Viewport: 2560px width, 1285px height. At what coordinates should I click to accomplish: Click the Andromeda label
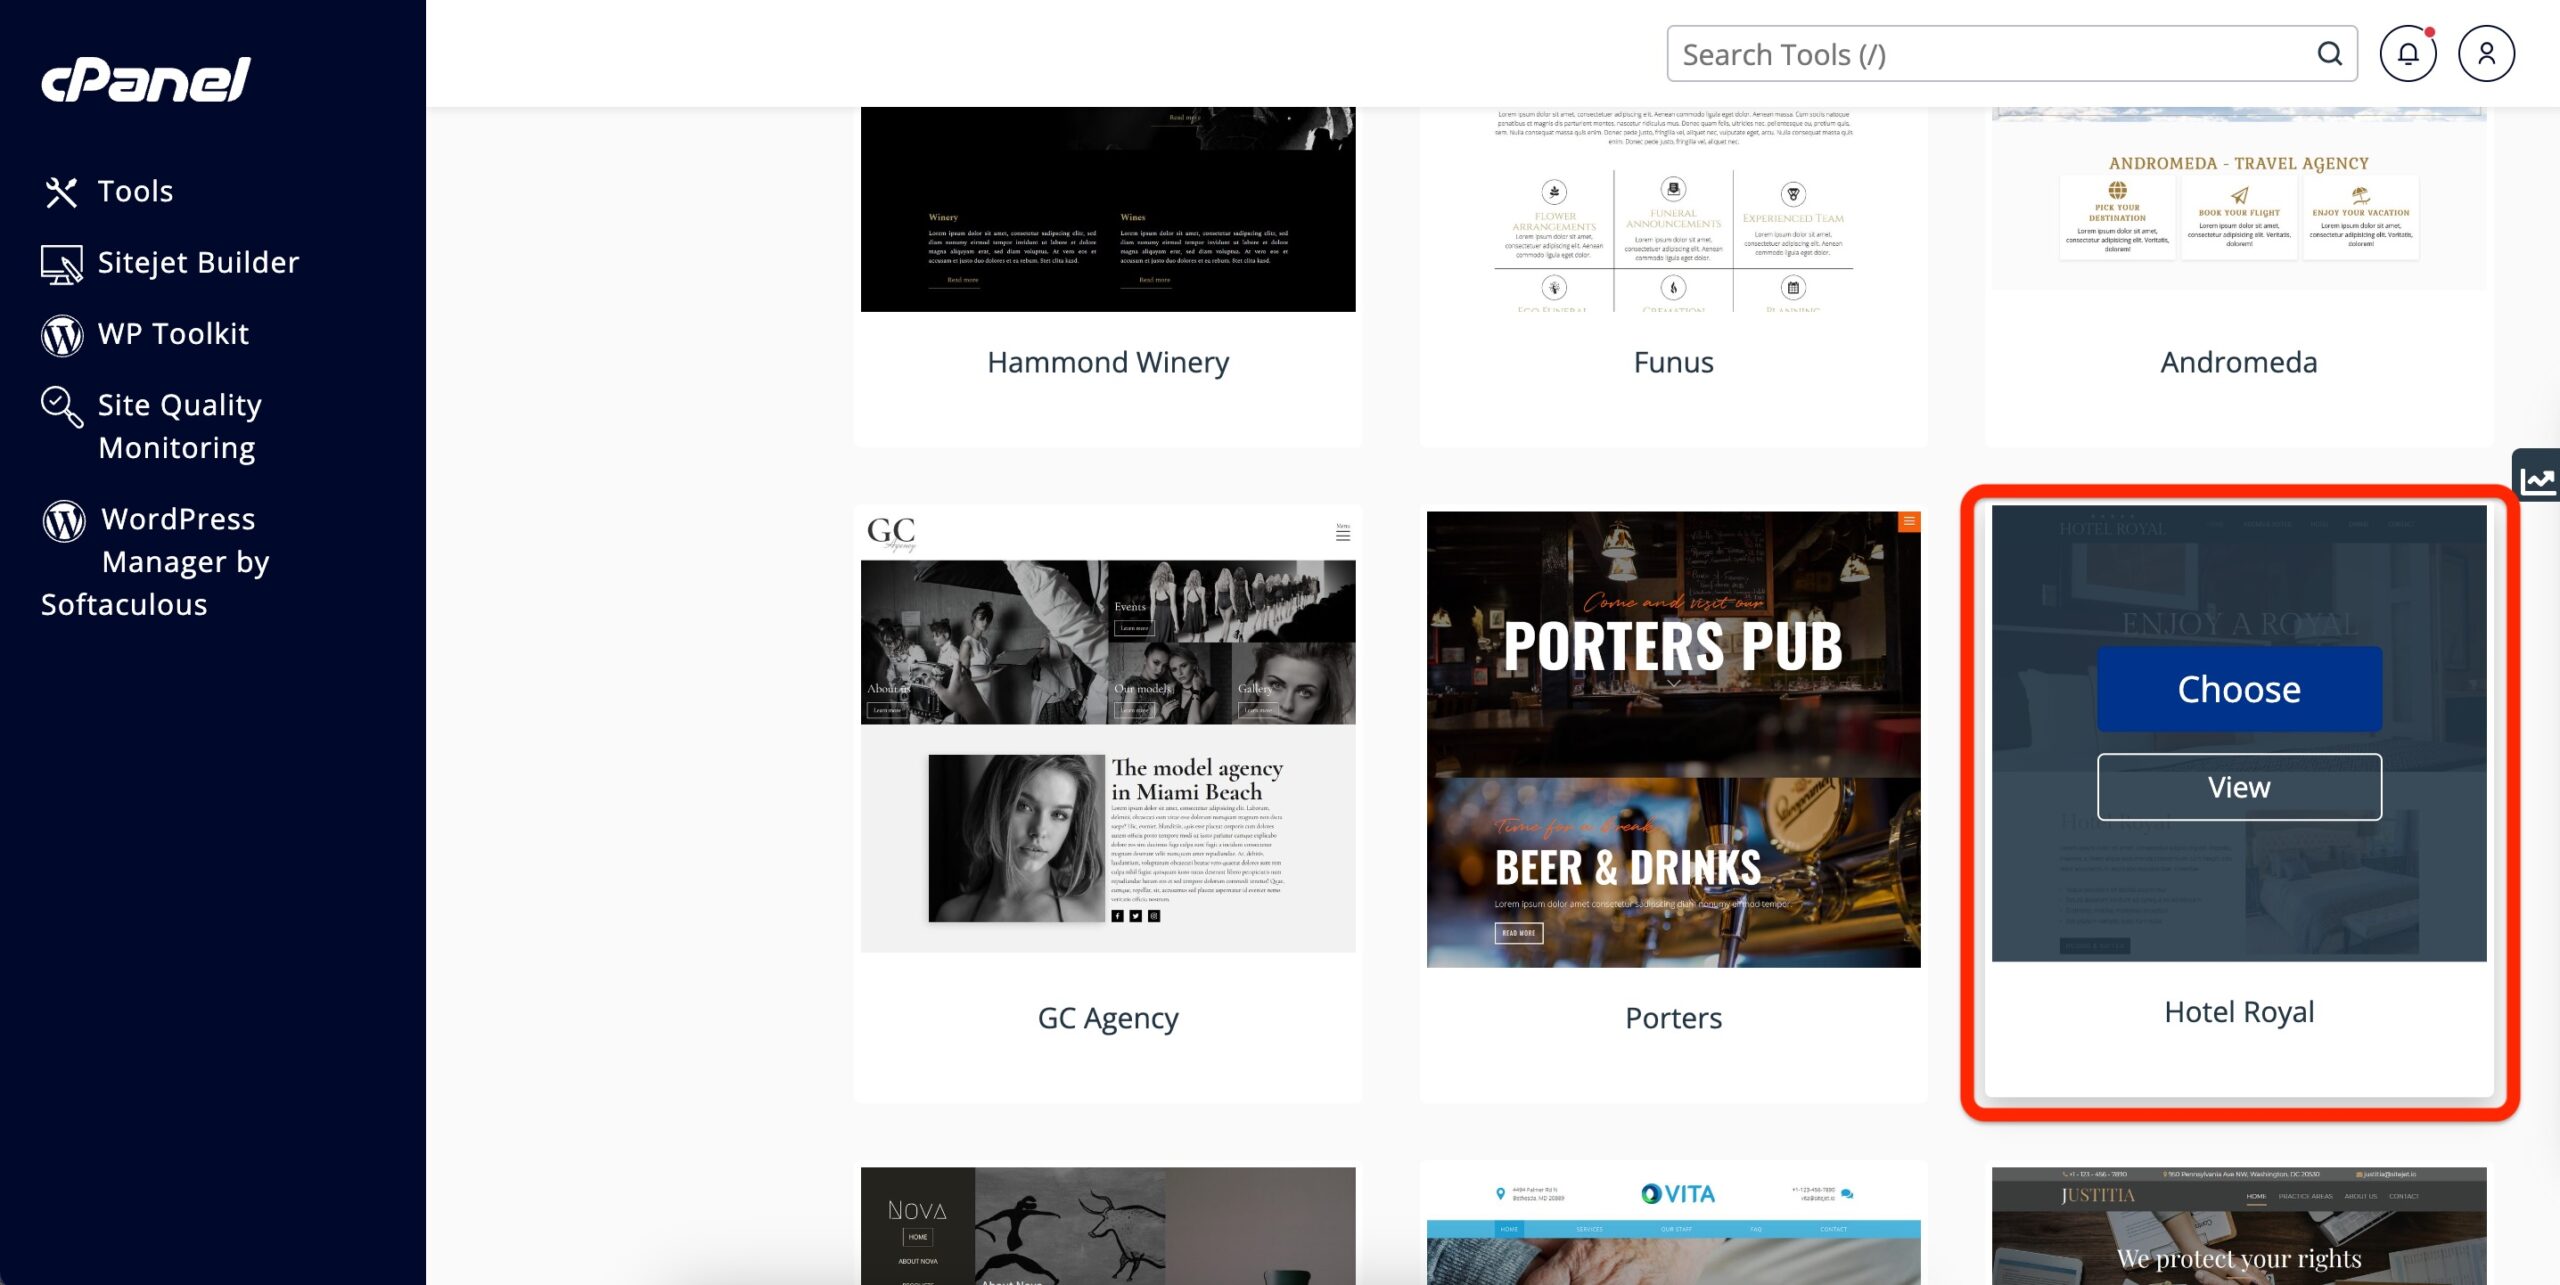coord(2239,362)
